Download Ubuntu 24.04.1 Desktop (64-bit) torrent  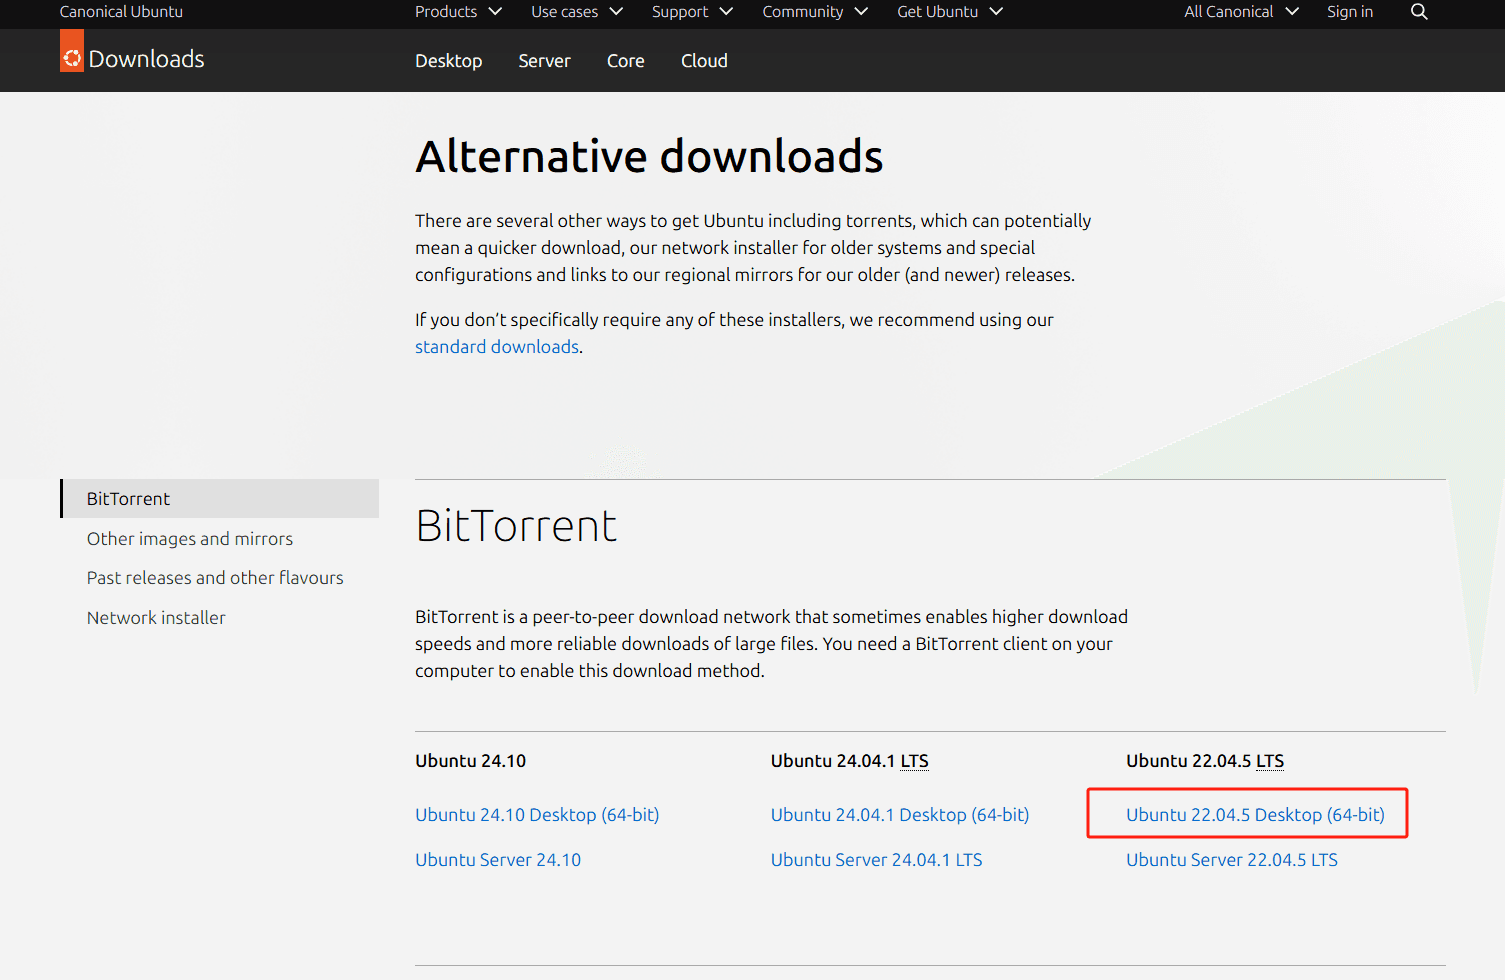pyautogui.click(x=900, y=815)
